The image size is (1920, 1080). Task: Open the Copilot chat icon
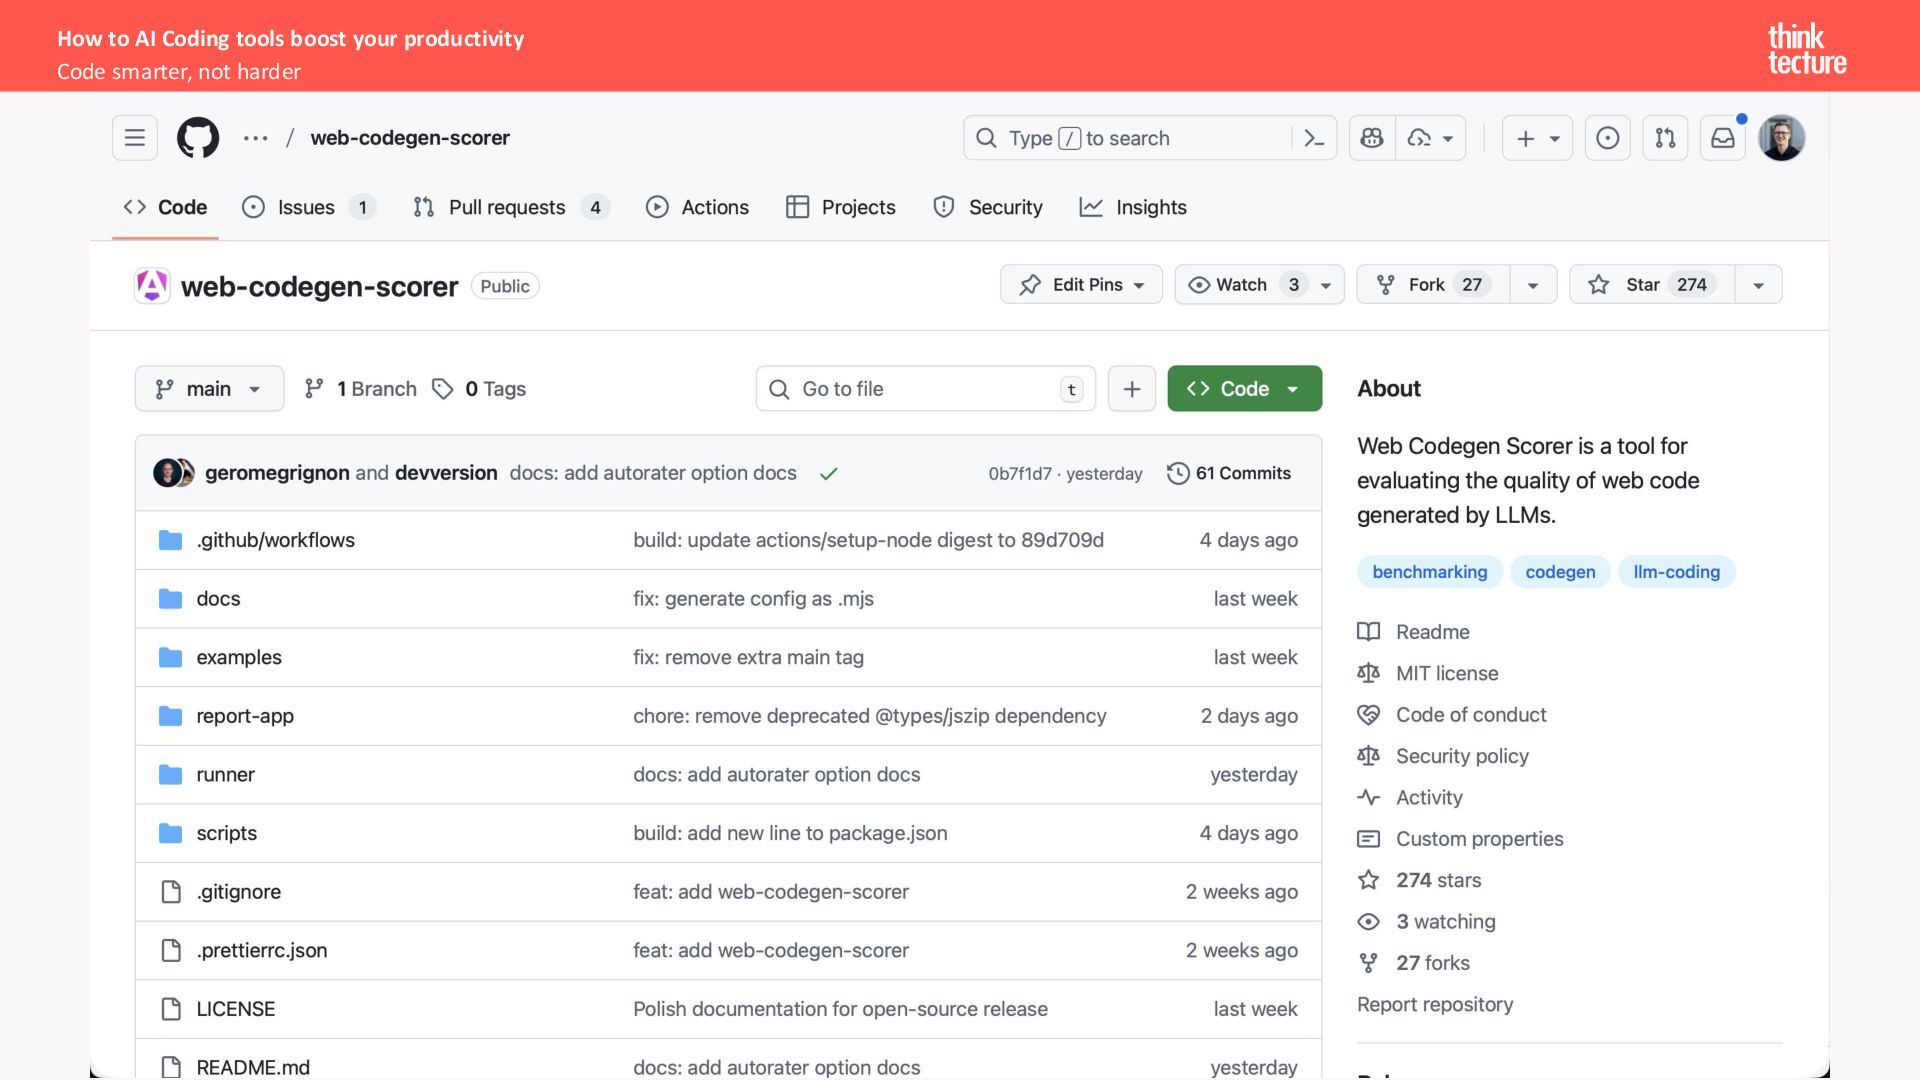coord(1372,138)
